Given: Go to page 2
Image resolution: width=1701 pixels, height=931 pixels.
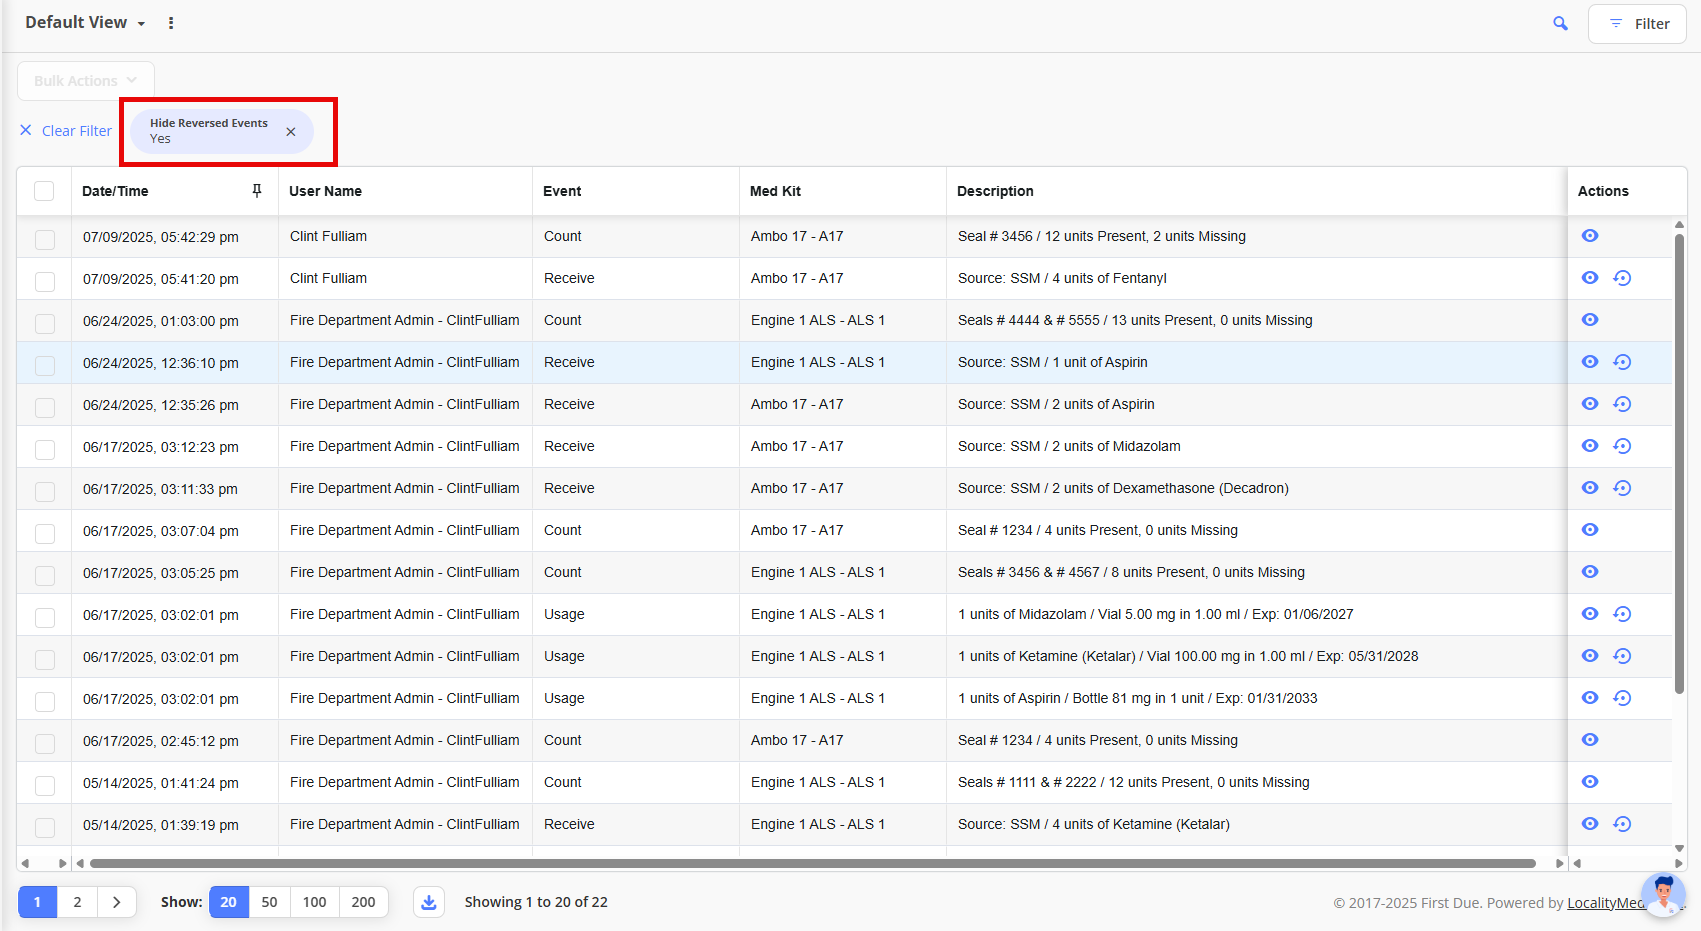Looking at the screenshot, I should click(x=77, y=902).
